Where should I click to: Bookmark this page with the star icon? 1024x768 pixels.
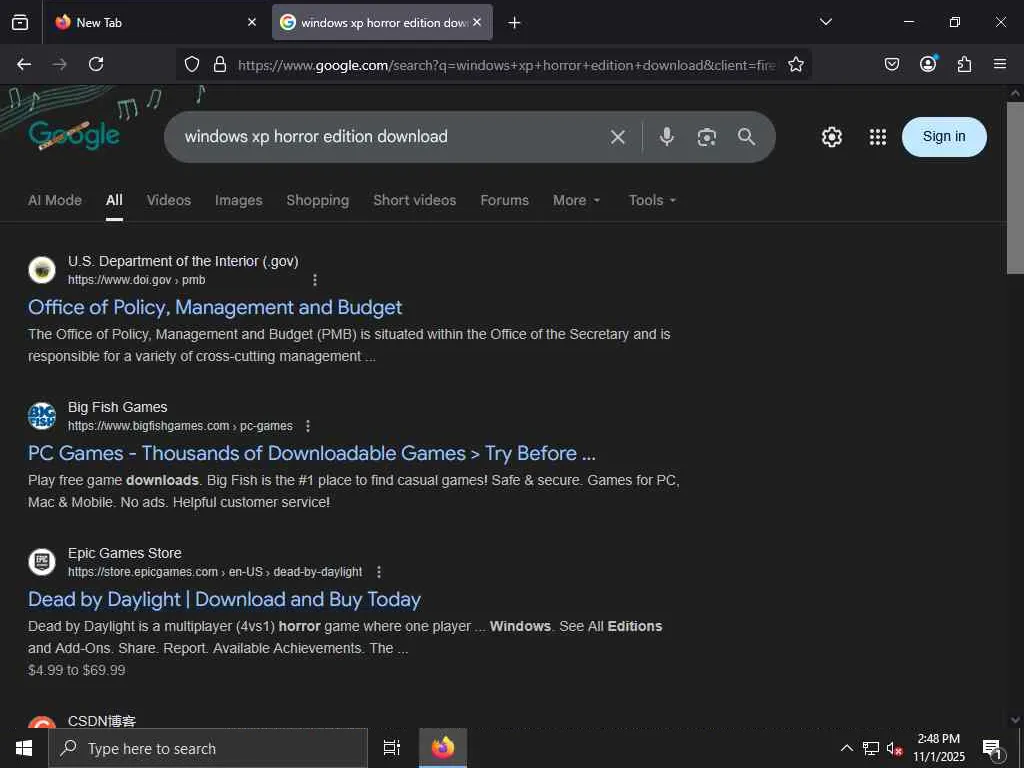pos(796,64)
